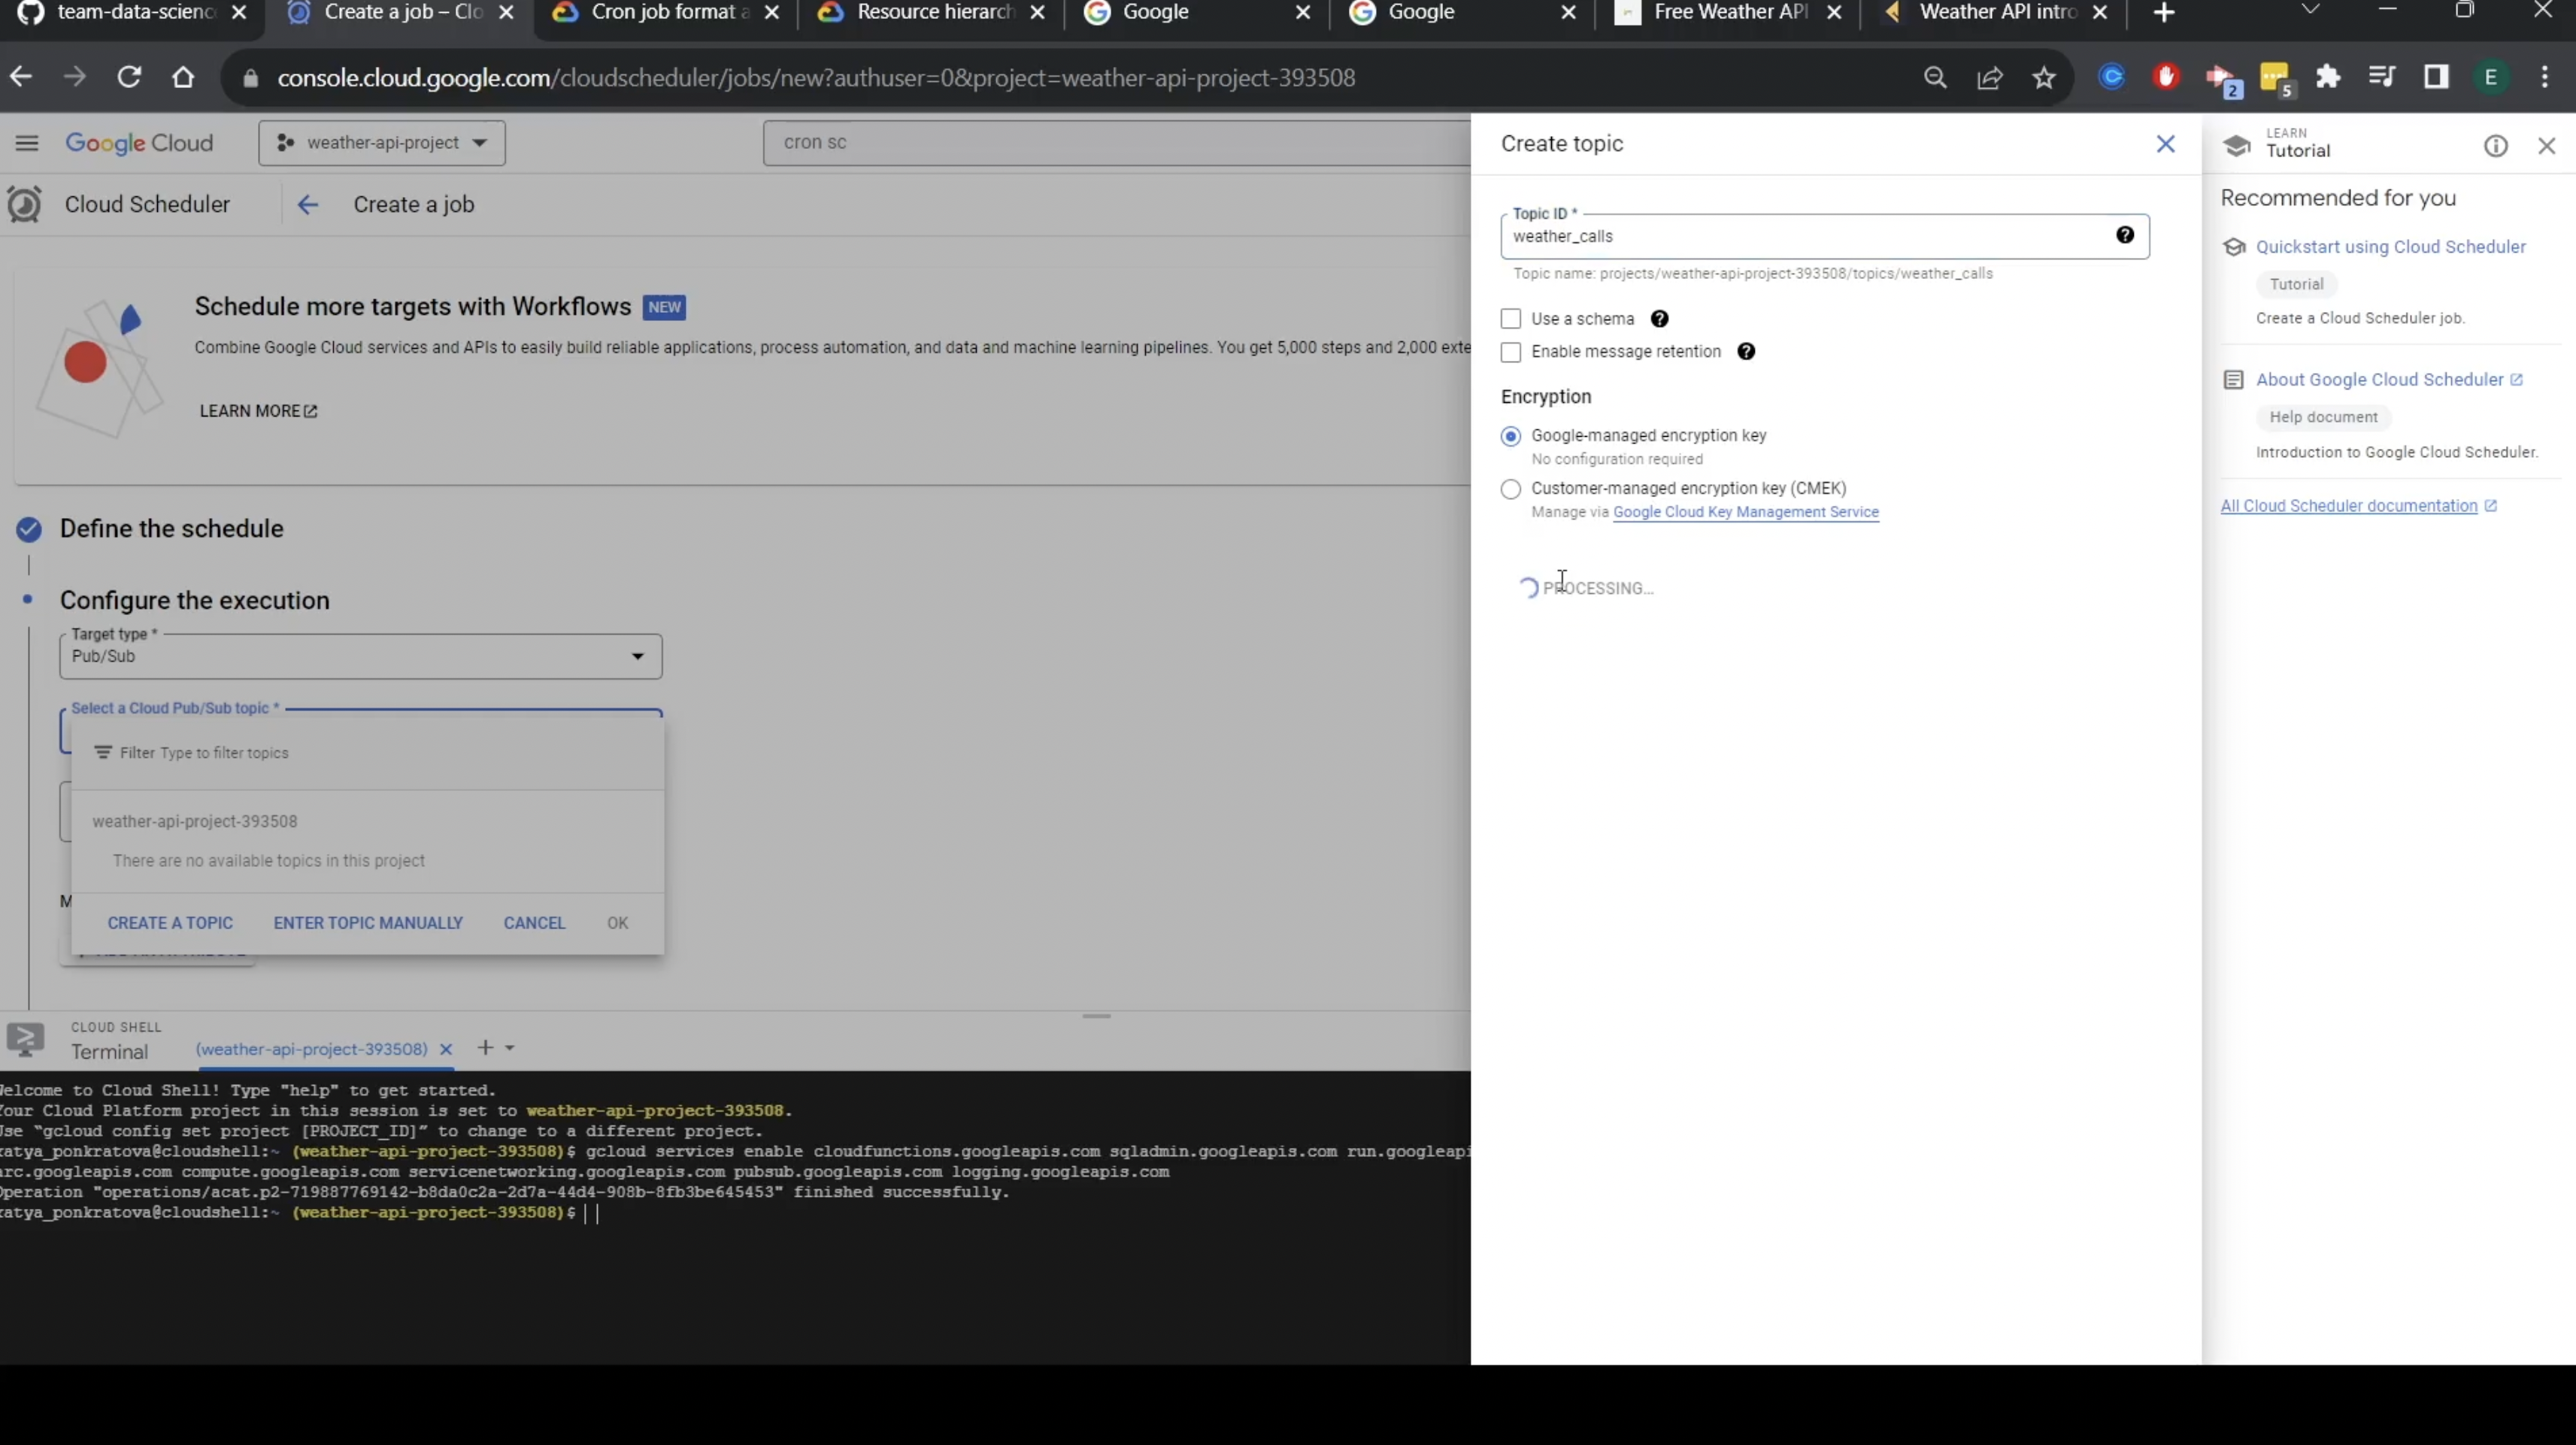
Task: Open the browser extensions puzzle icon
Action: (2328, 77)
